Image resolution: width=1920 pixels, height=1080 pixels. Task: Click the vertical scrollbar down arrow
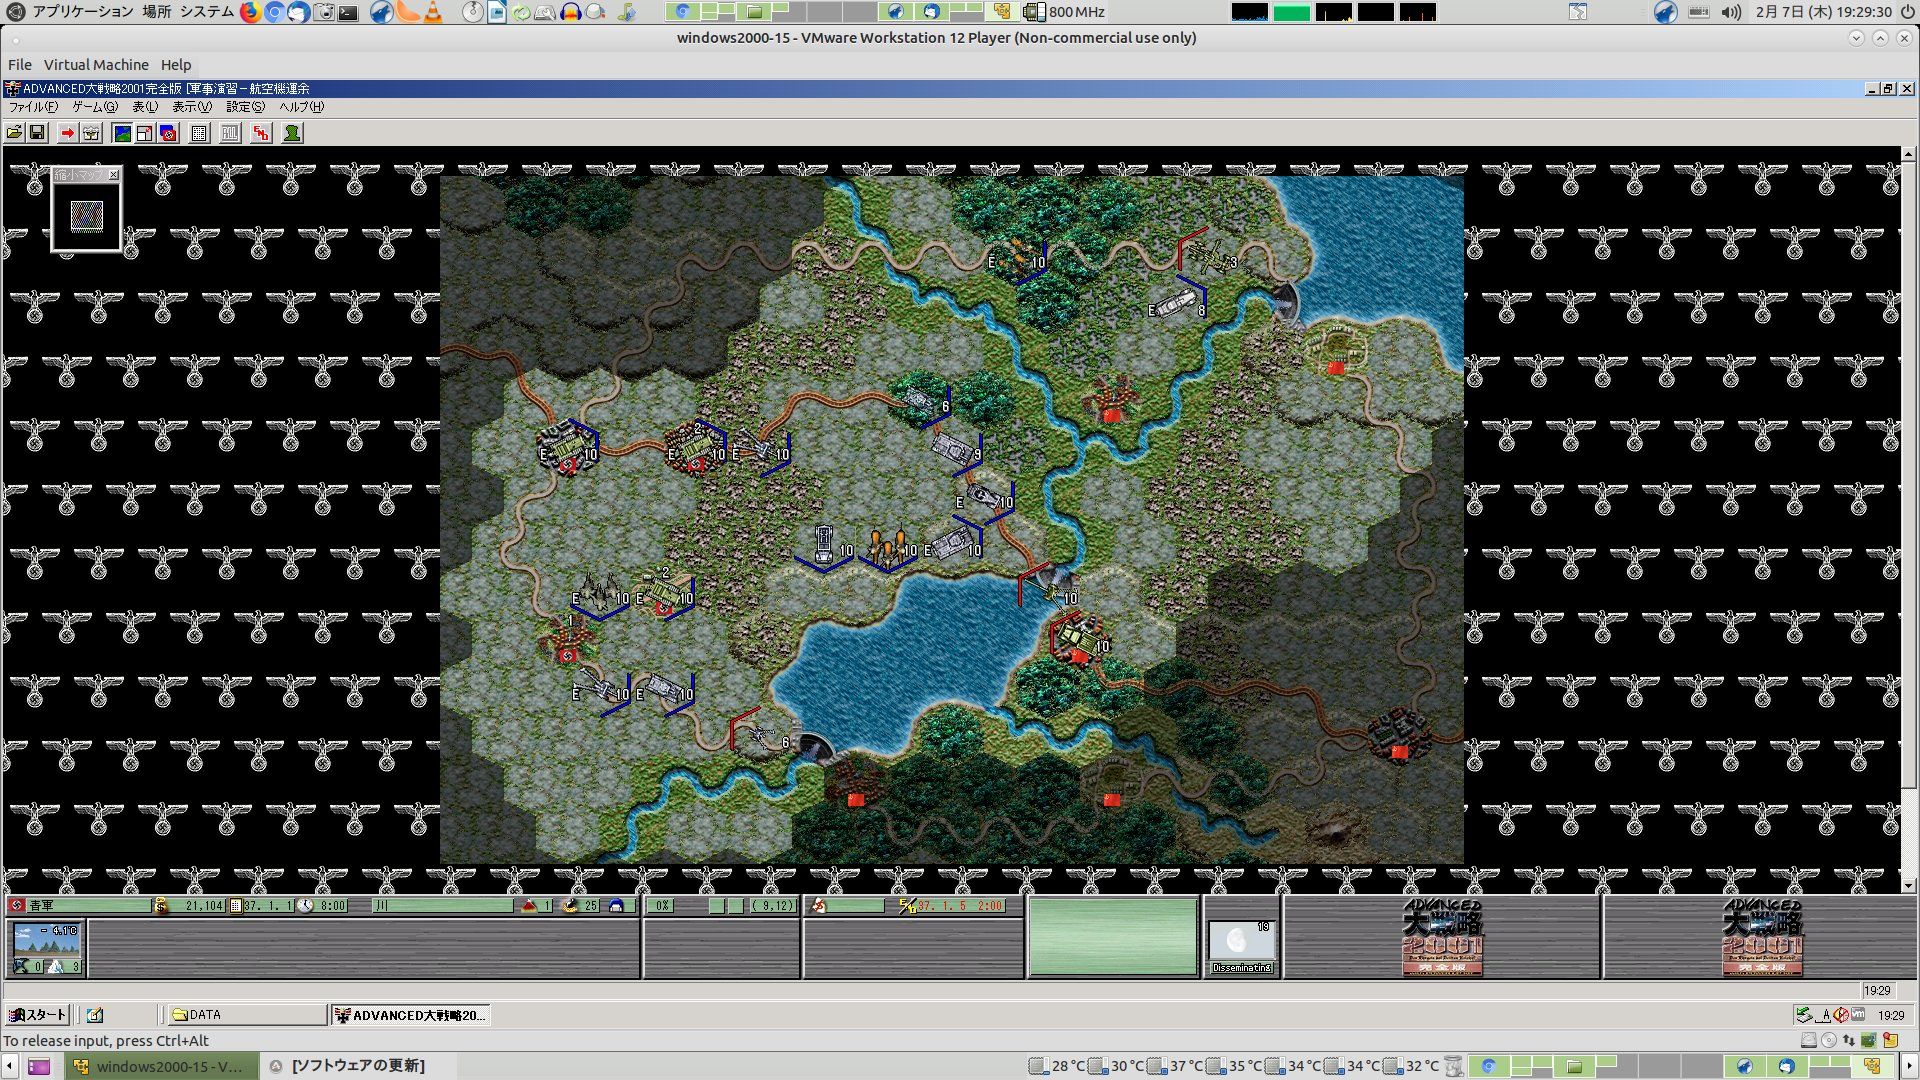click(1908, 885)
